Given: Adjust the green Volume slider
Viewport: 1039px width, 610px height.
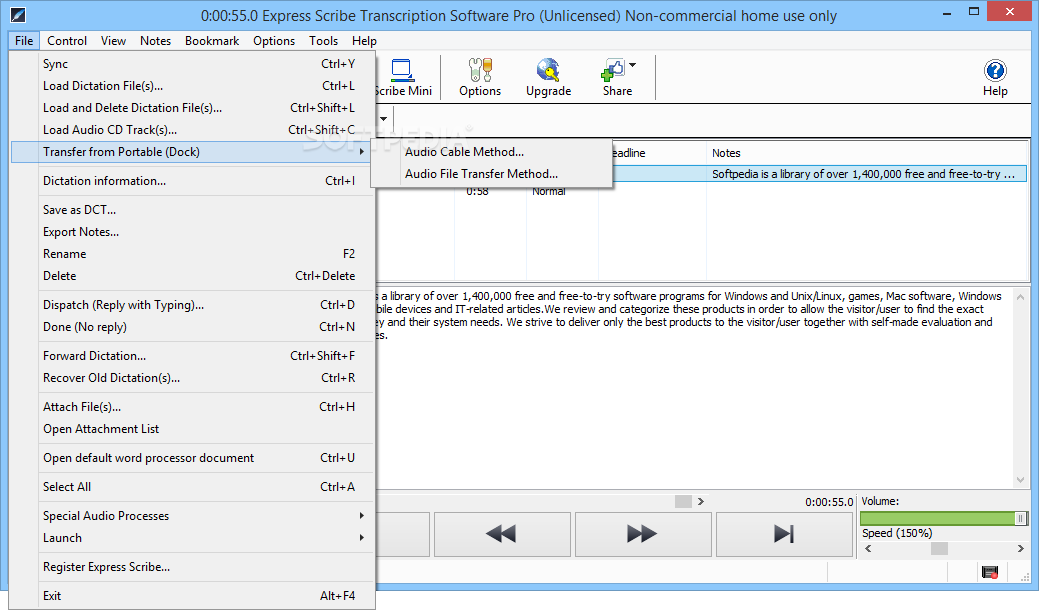Looking at the screenshot, I should click(x=944, y=519).
